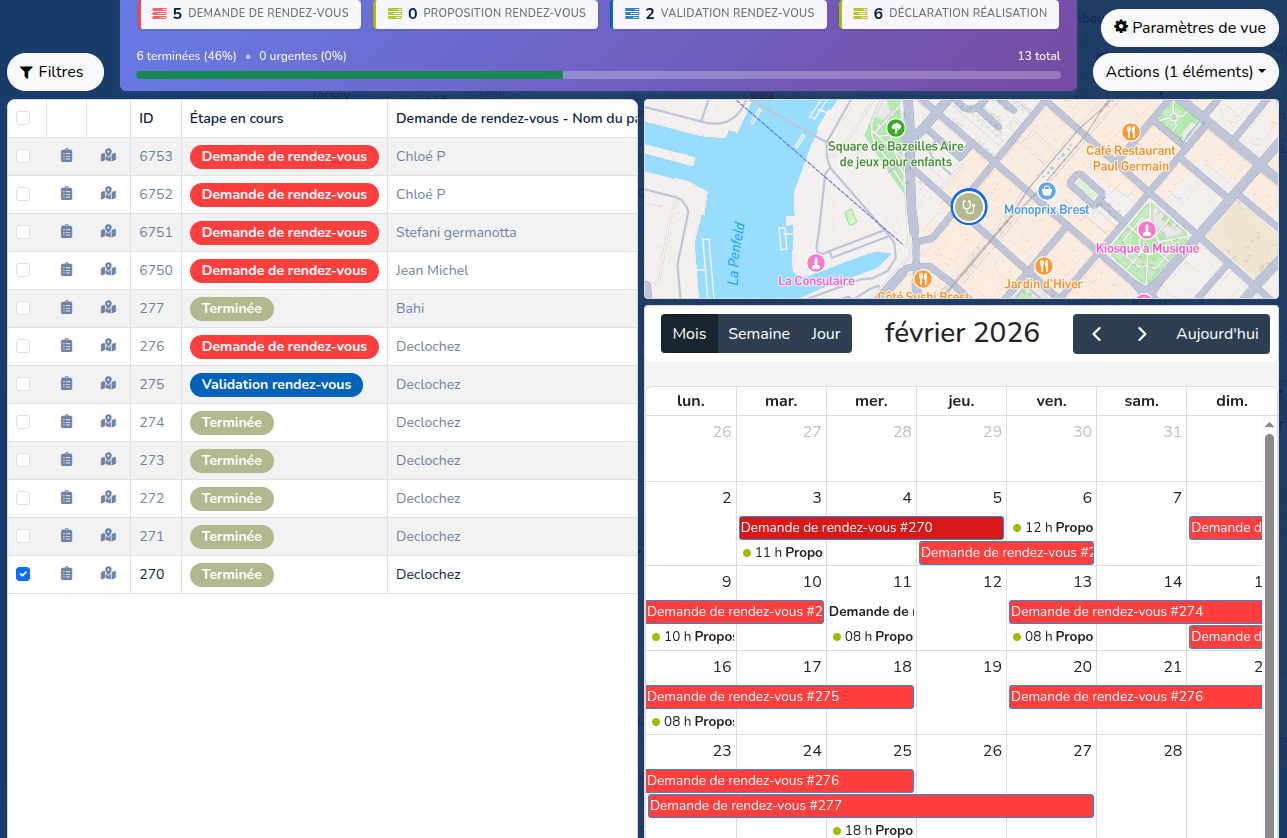Open clipboard icon for row 6753

point(66,156)
